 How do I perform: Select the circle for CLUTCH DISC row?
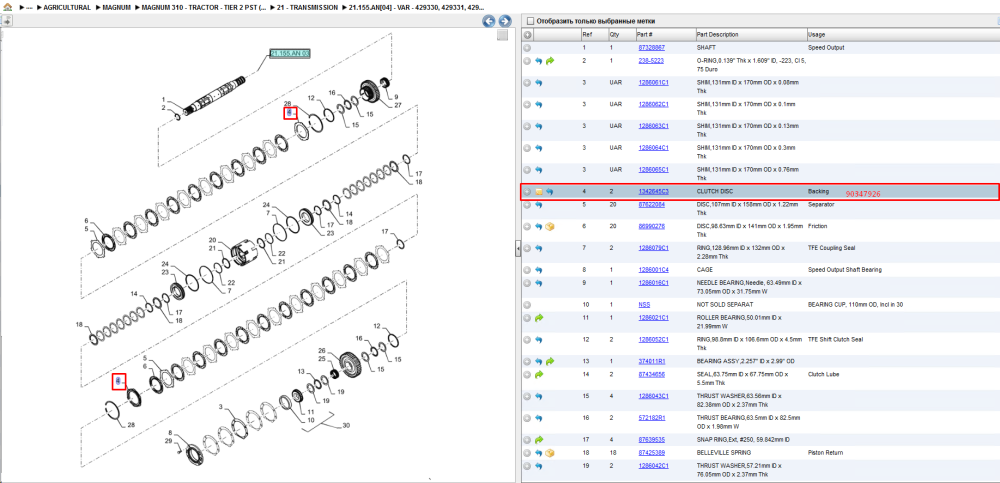[x=527, y=191]
